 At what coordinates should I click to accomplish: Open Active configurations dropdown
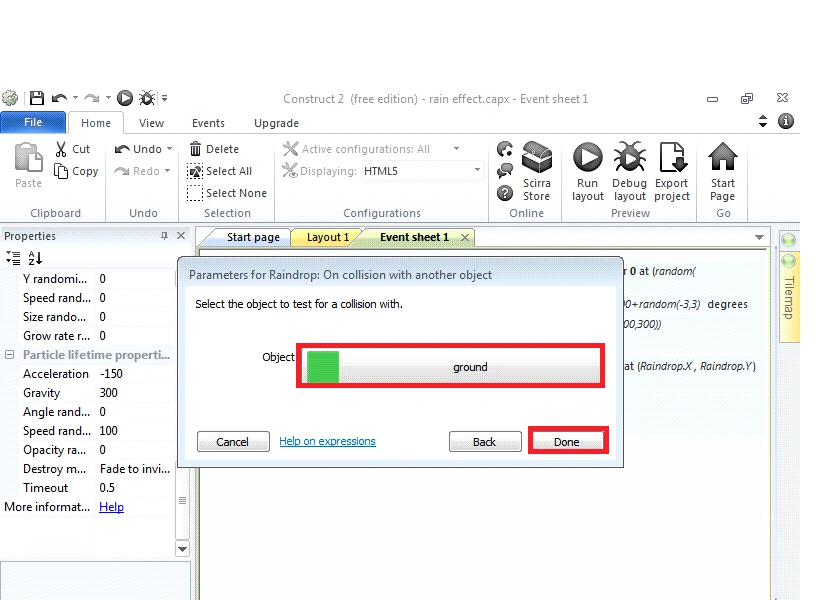pyautogui.click(x=456, y=149)
